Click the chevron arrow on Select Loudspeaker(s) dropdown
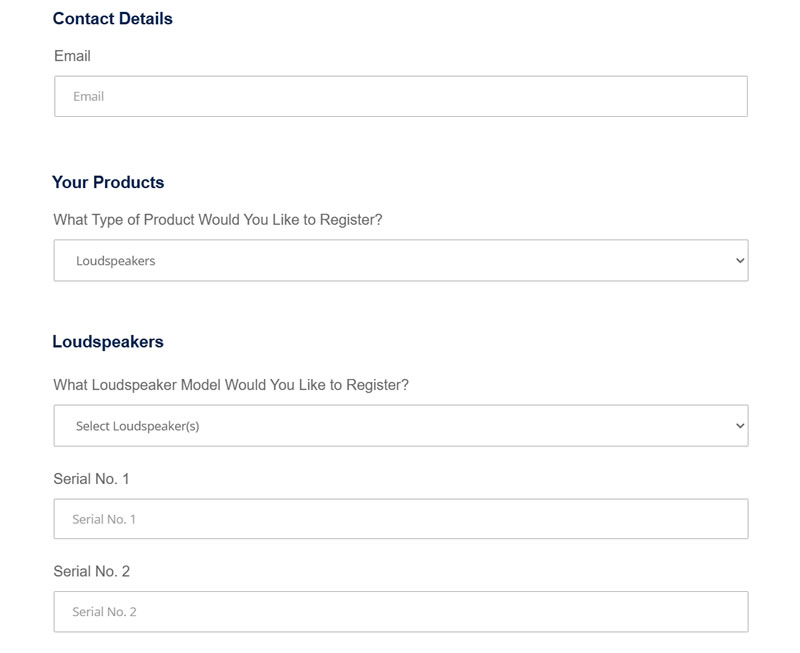Viewport: 800px width, 653px height. (740, 426)
